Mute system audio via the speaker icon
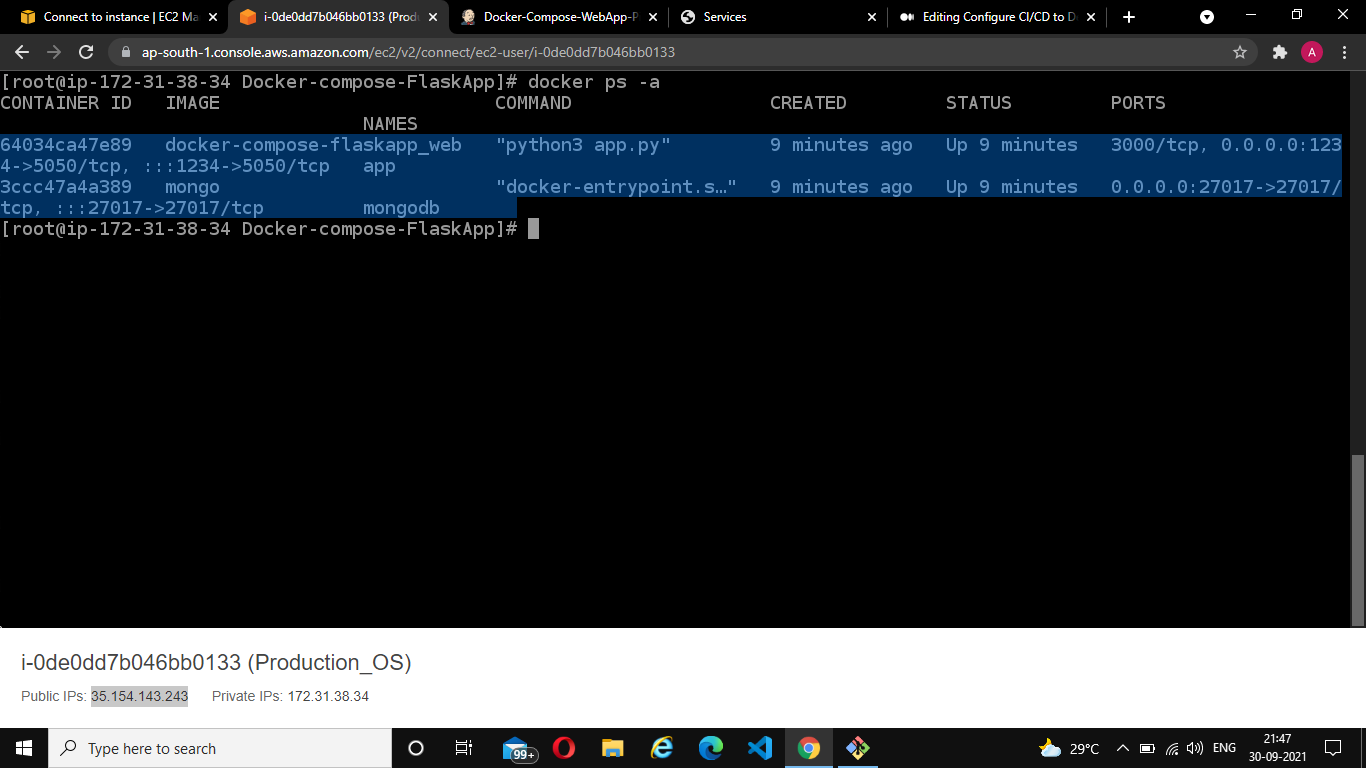Image resolution: width=1366 pixels, height=768 pixels. [x=1195, y=748]
